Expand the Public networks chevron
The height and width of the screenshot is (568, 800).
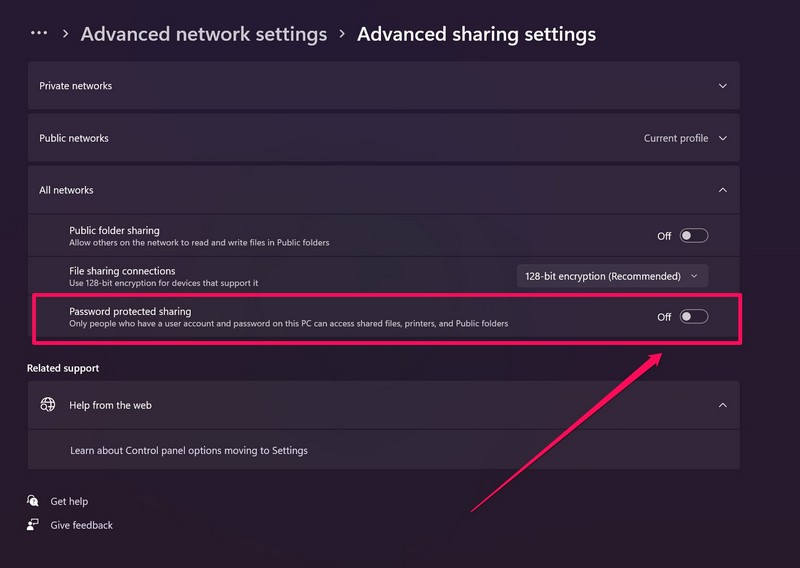pos(723,138)
